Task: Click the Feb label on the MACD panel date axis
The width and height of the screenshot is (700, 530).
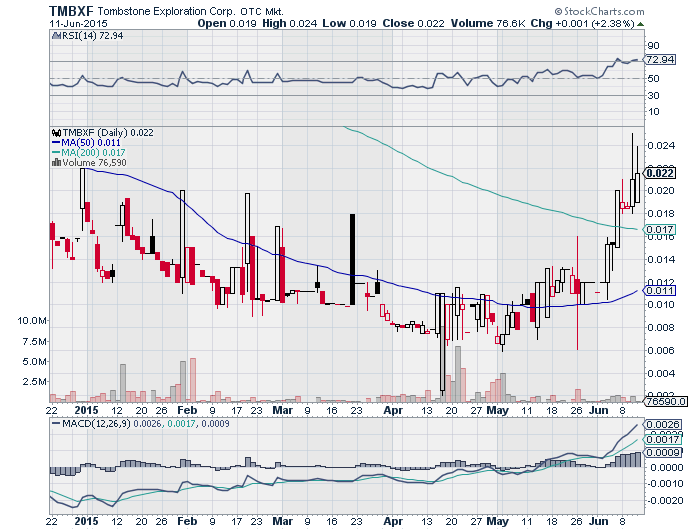Action: click(187, 522)
